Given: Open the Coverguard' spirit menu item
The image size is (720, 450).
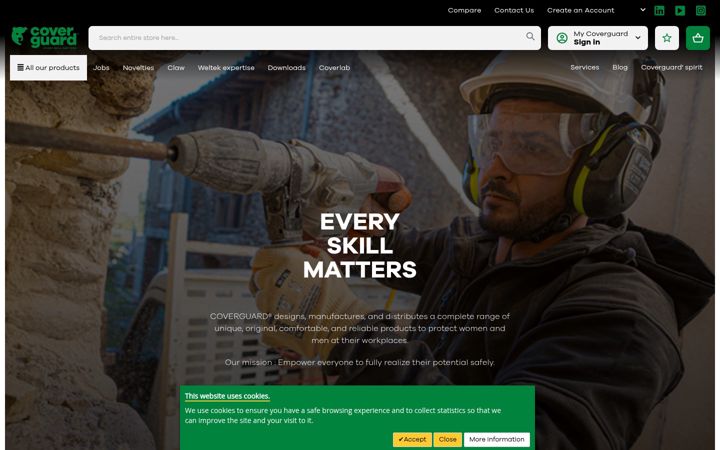Looking at the screenshot, I should click(x=671, y=67).
